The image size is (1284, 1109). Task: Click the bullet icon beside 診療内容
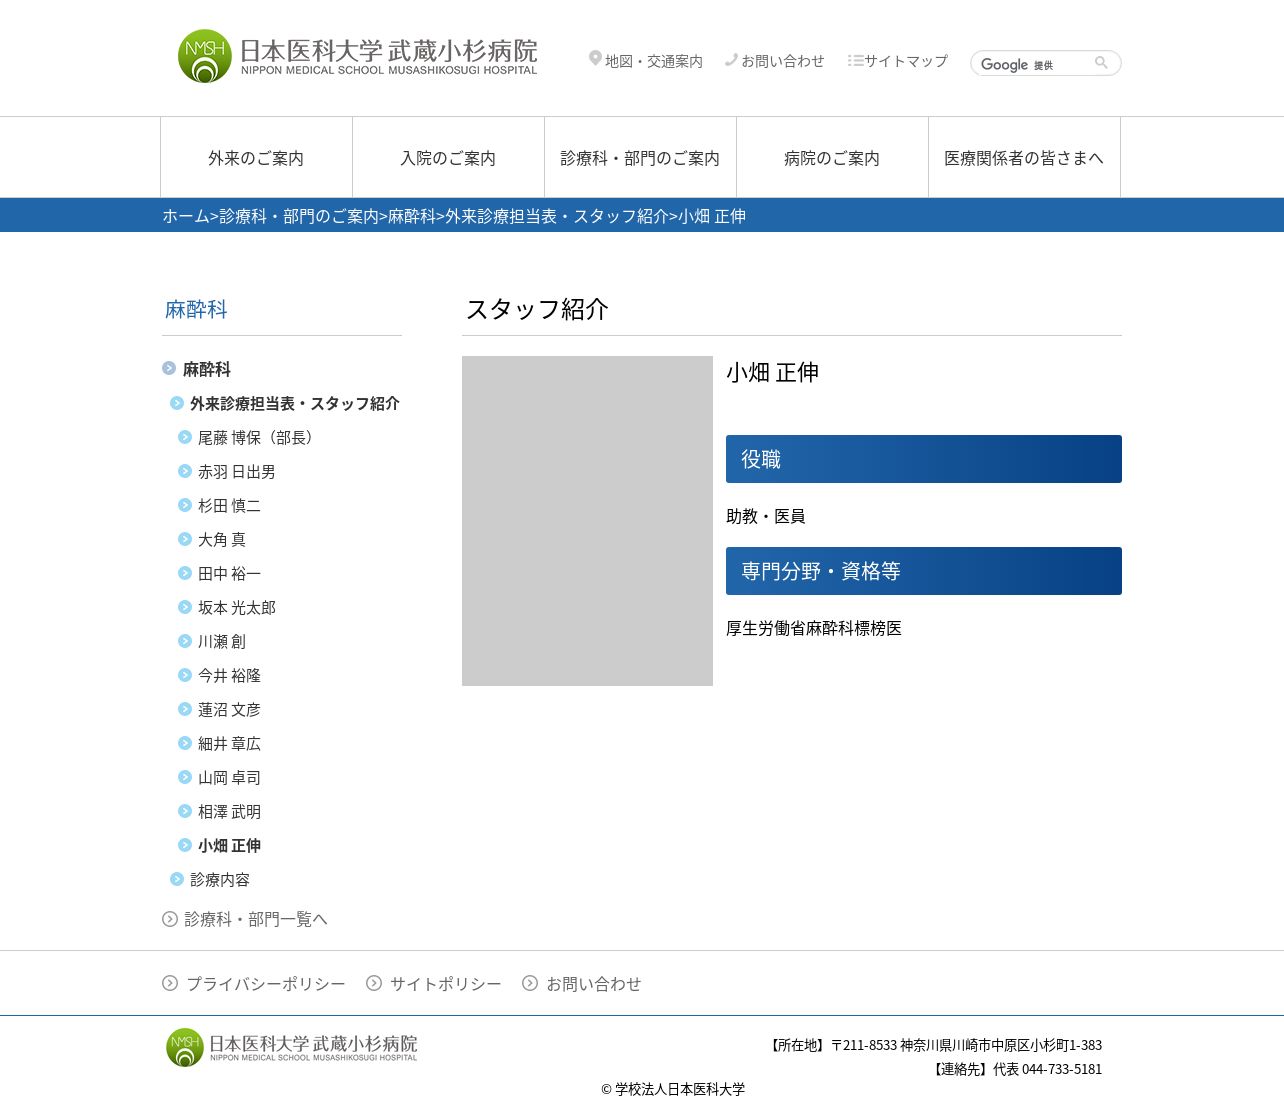click(x=177, y=879)
